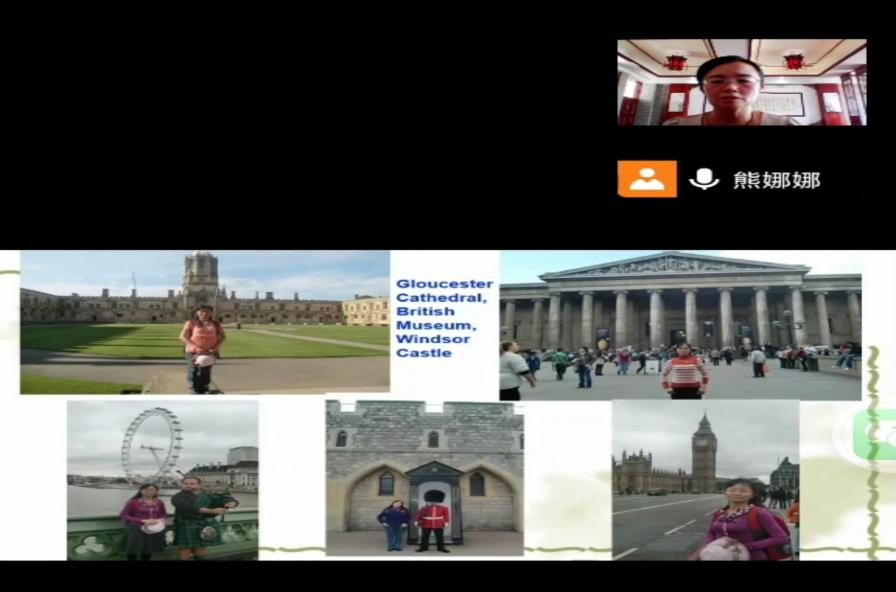The image size is (896, 592).
Task: Click the blue slide caption text
Action: pos(443,318)
